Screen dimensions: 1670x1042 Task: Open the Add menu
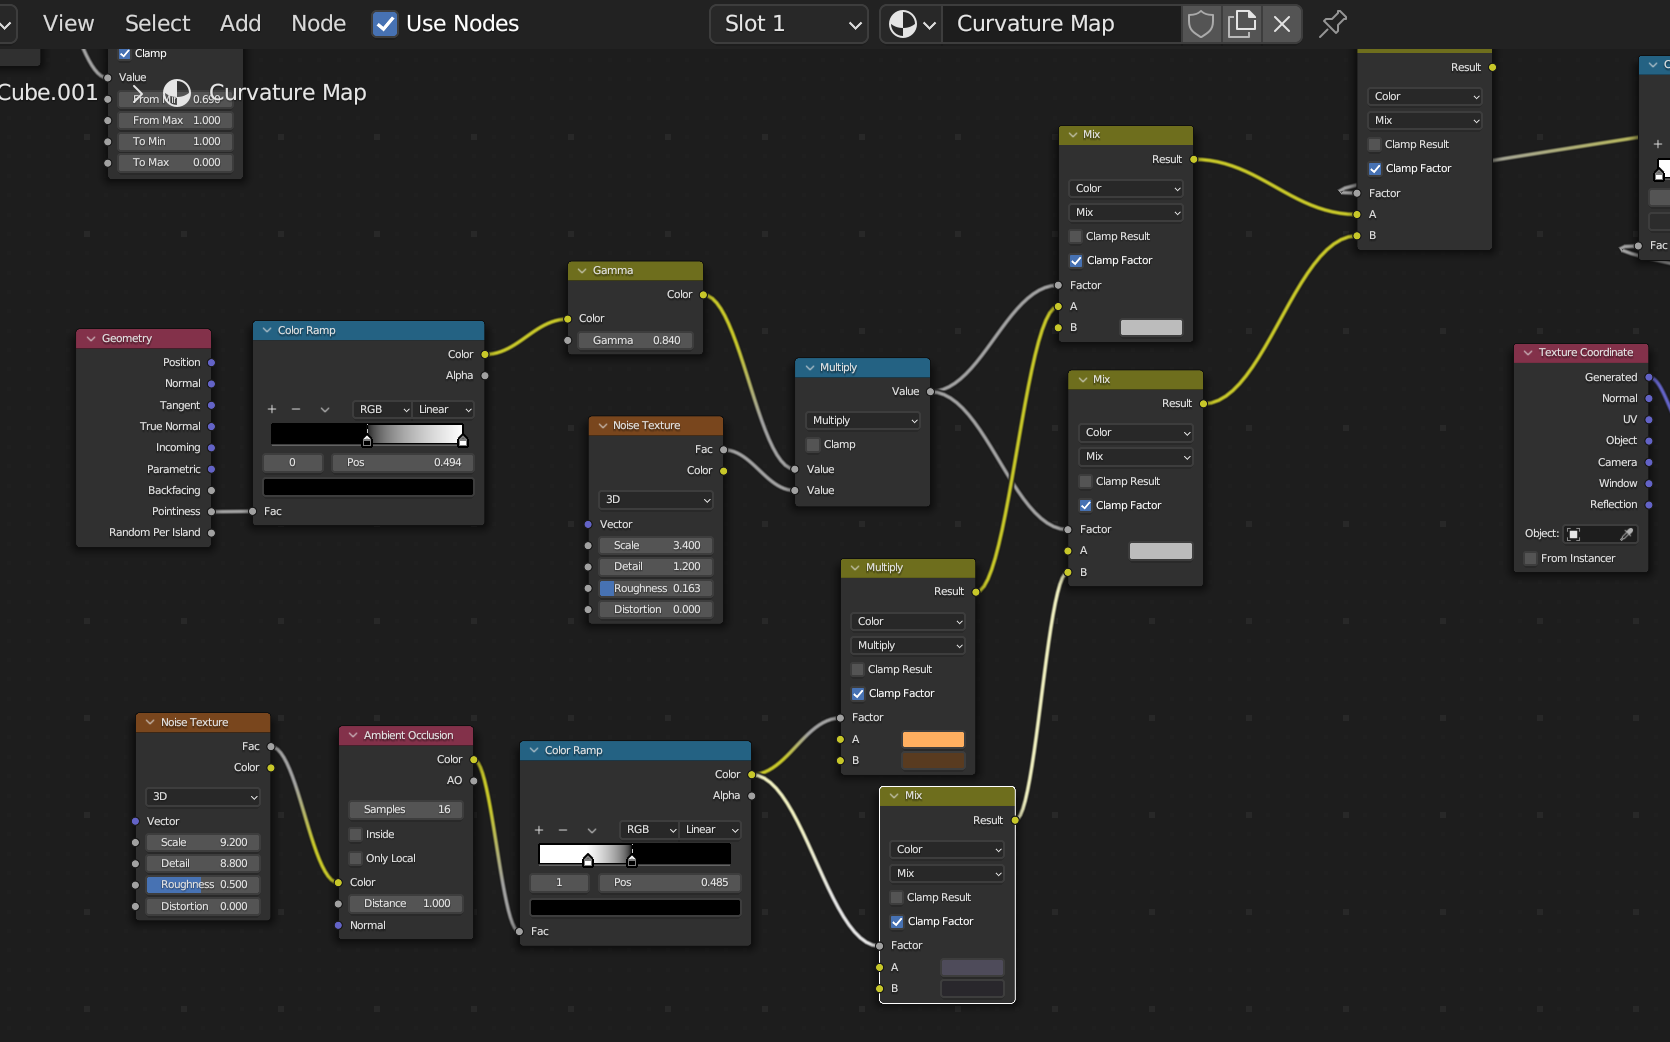click(x=240, y=24)
